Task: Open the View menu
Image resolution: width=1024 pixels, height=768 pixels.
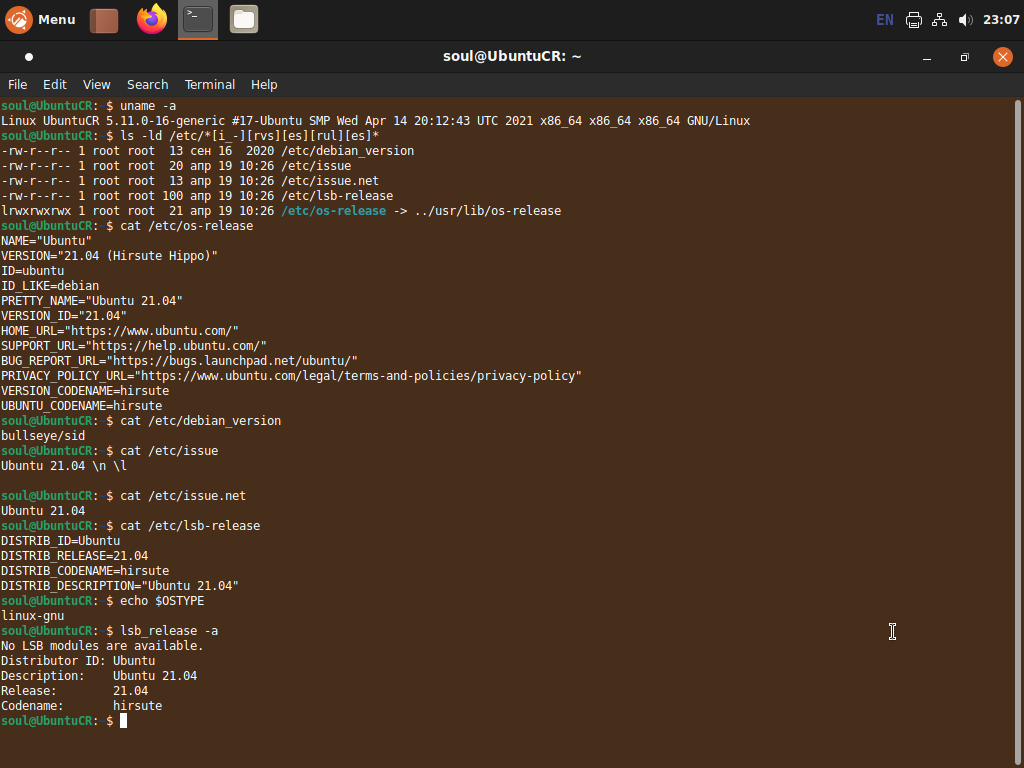Action: coord(97,85)
